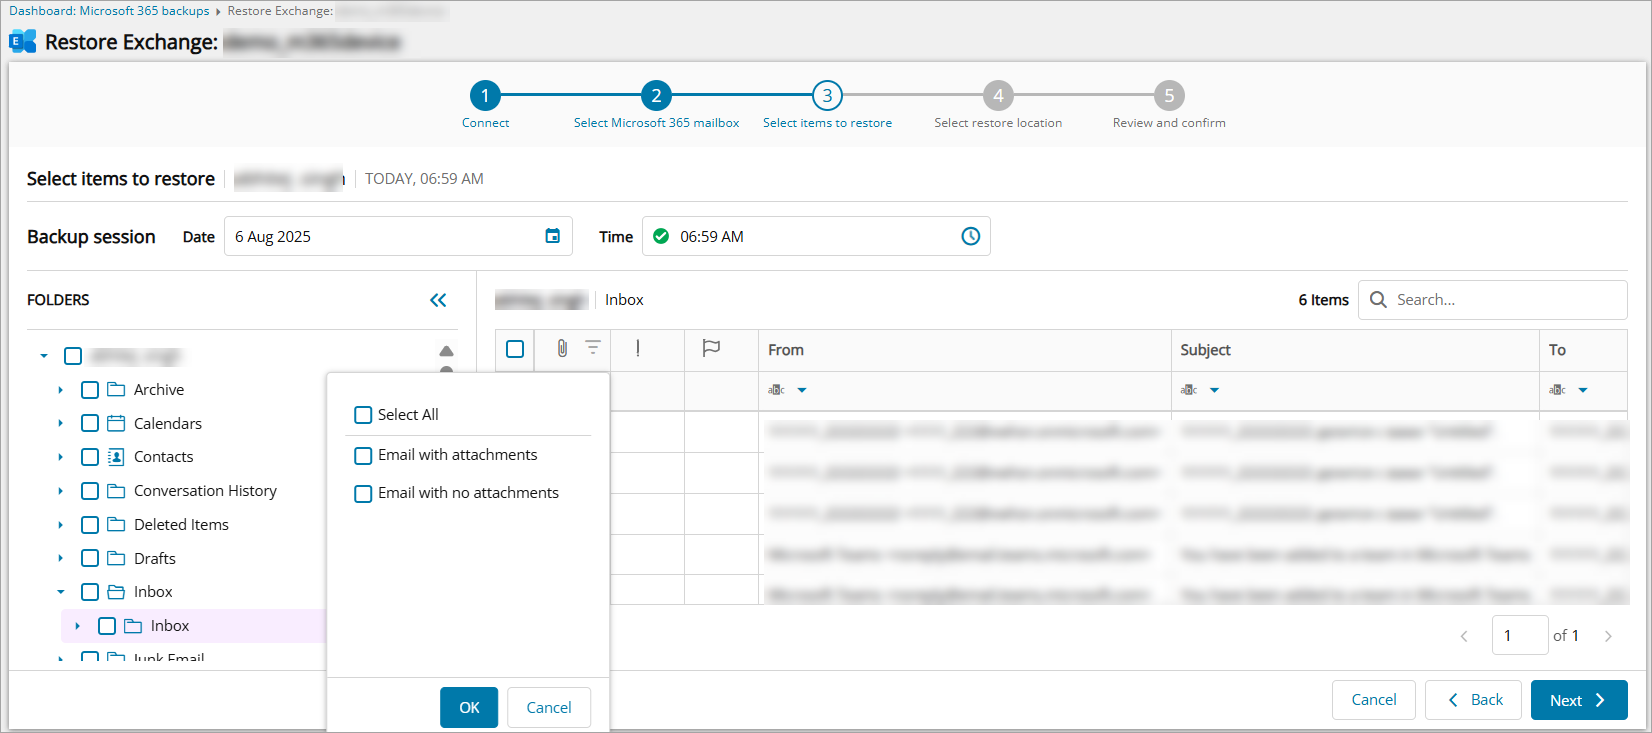Screen dimensions: 1652x733
Task: Open the Subject column filter dropdown
Action: (1214, 390)
